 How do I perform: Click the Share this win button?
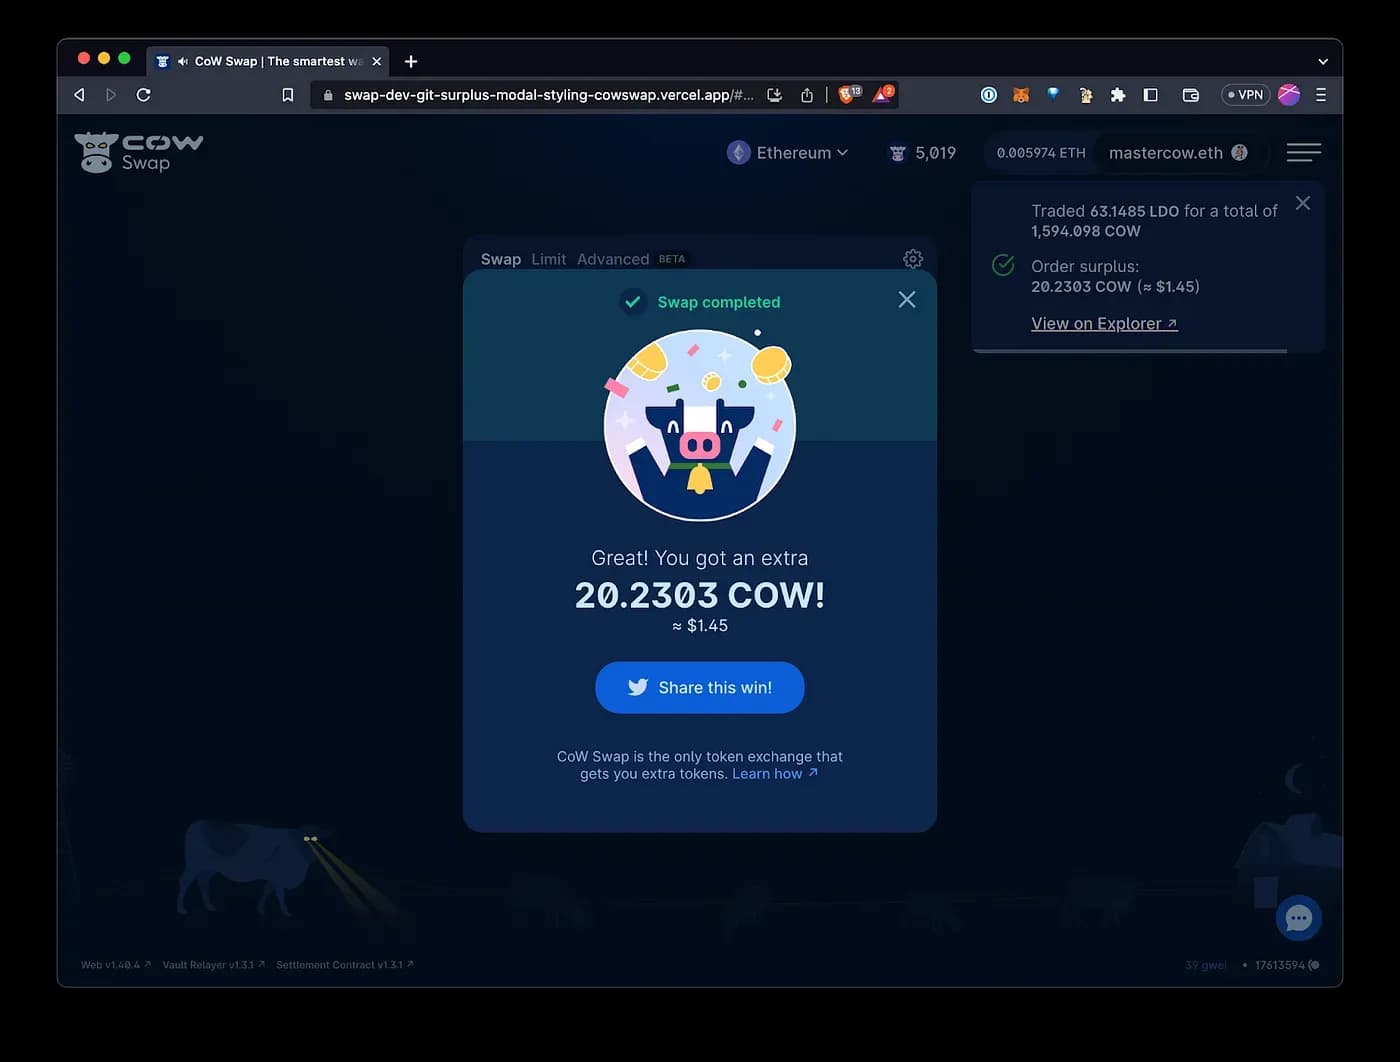click(699, 687)
